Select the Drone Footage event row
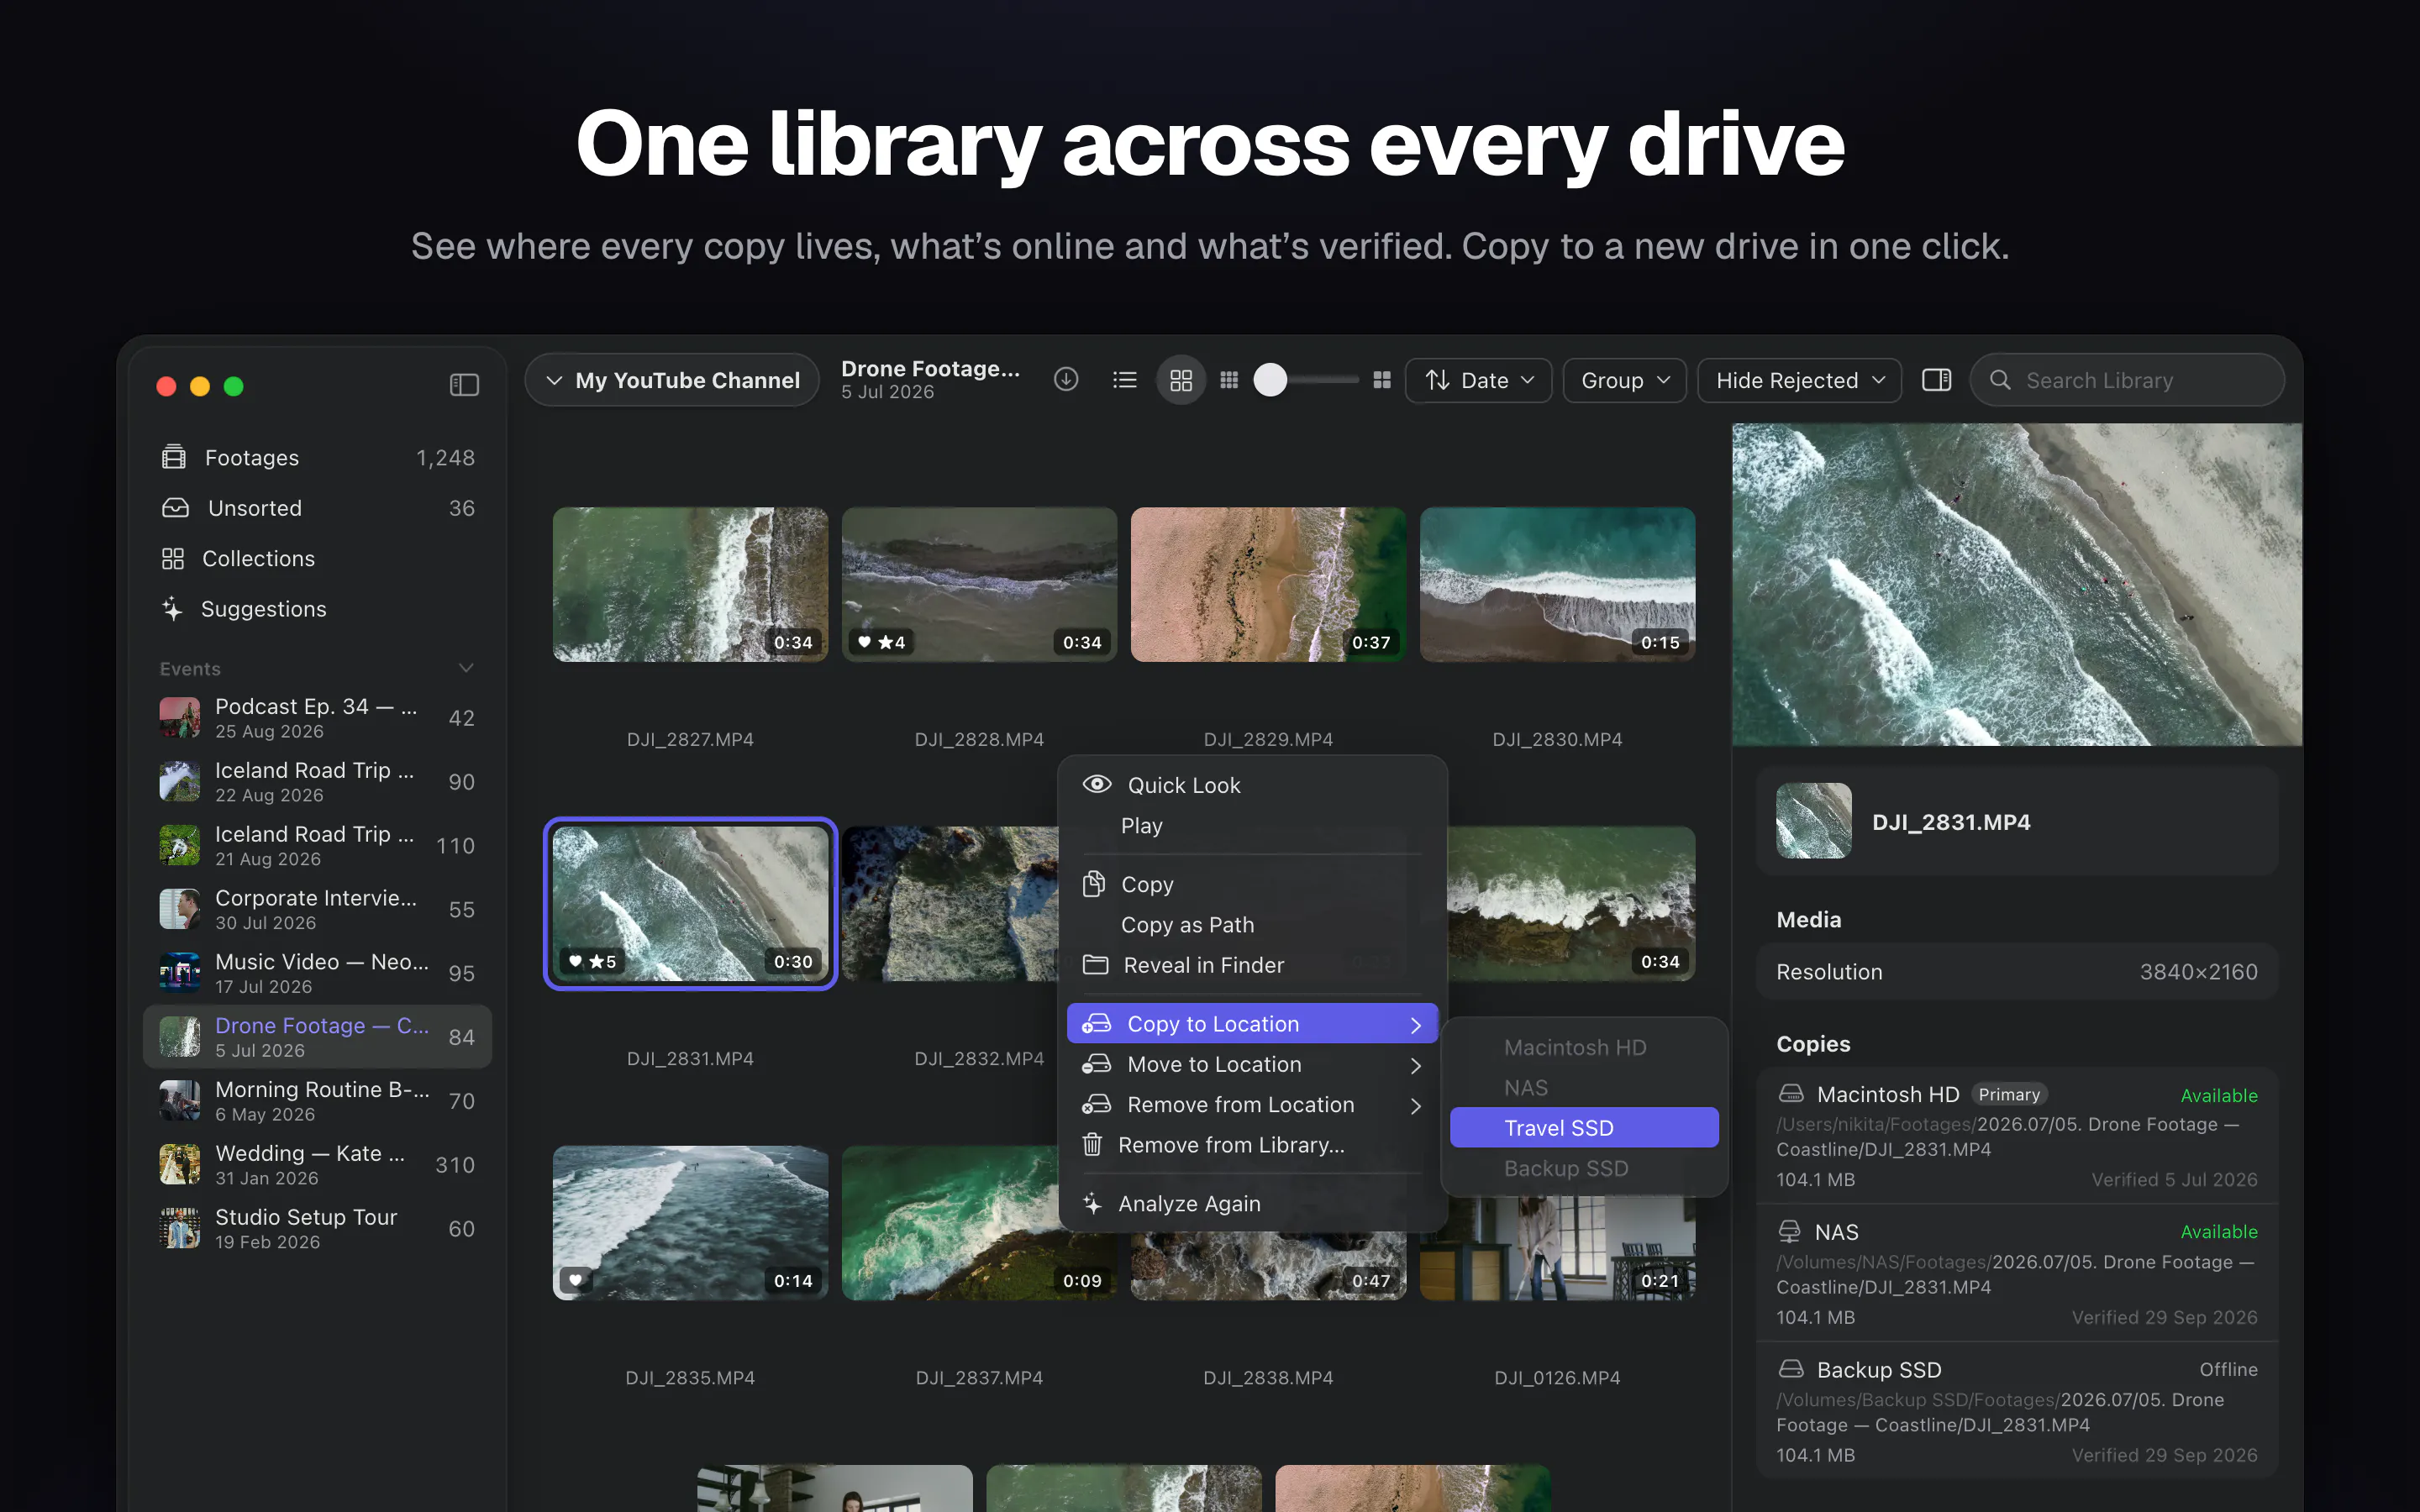 coord(318,1037)
